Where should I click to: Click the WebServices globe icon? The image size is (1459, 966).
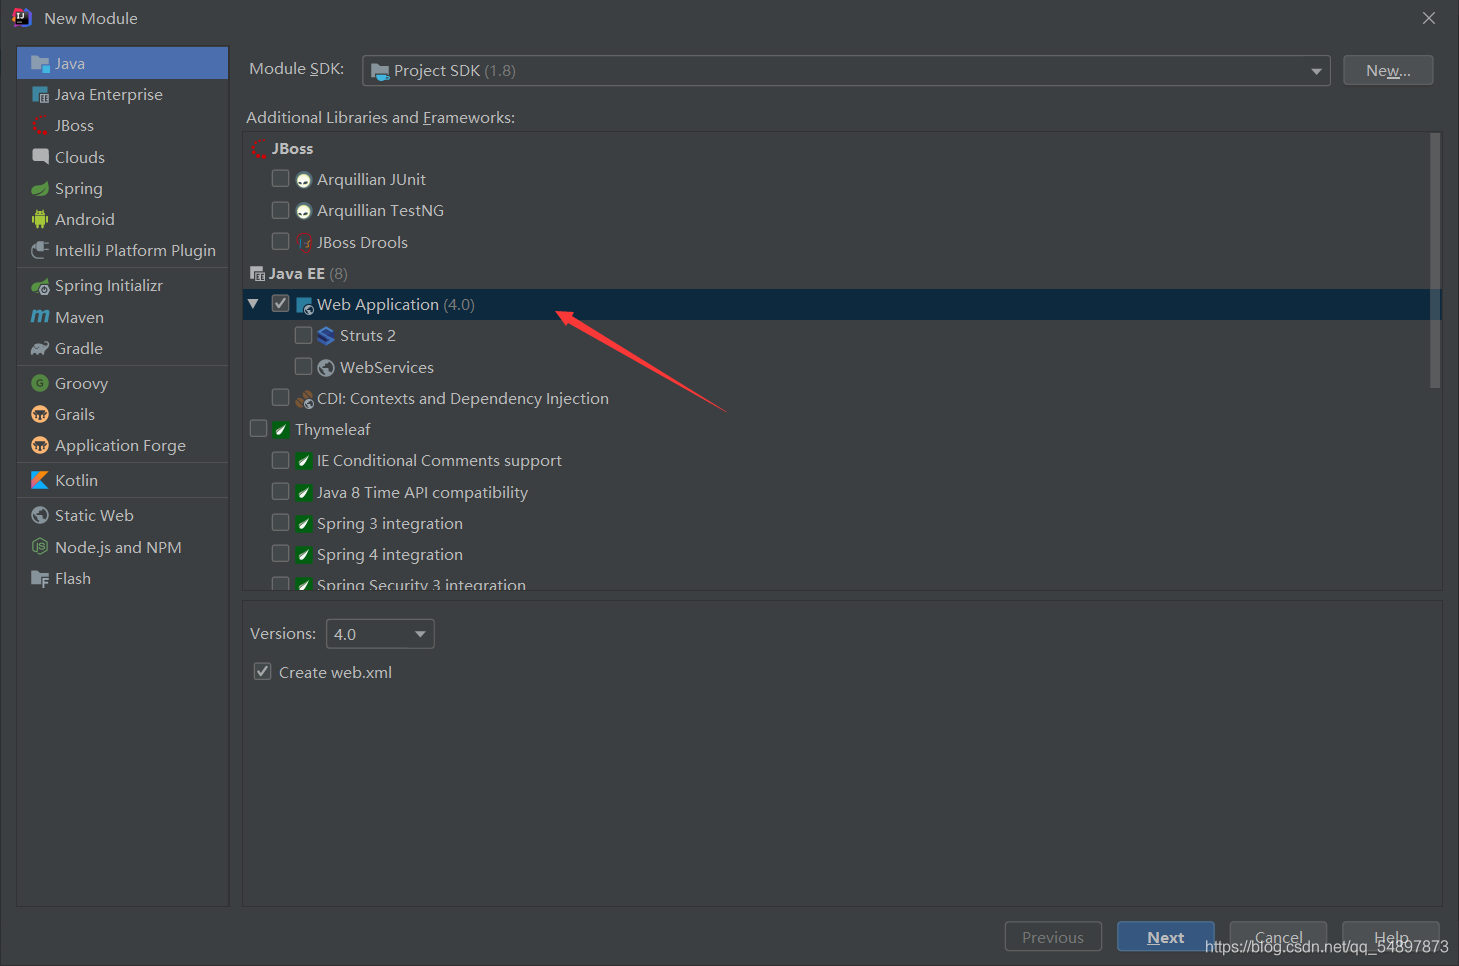(326, 367)
